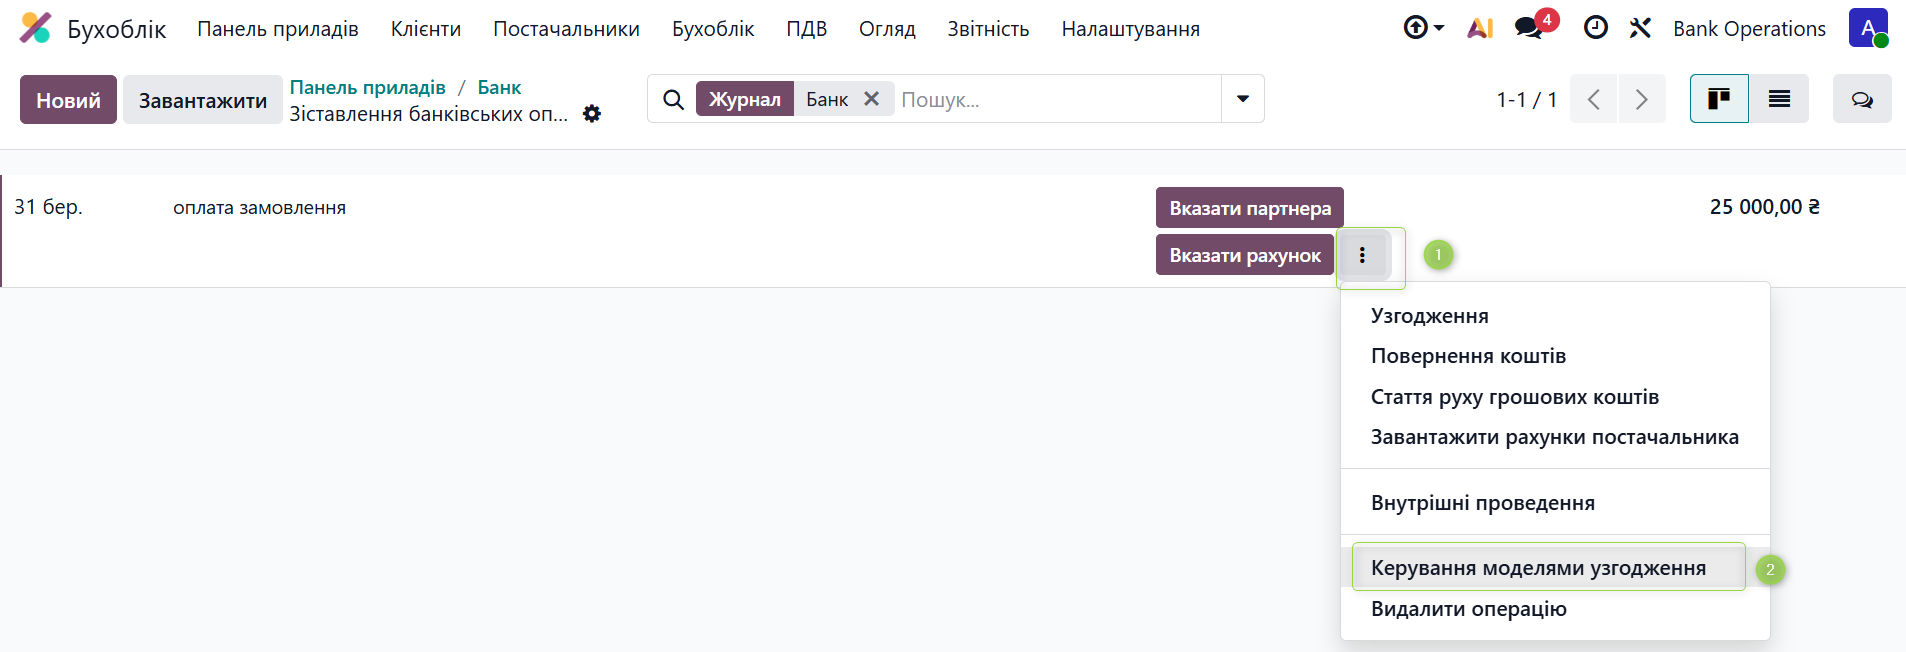Remove the Банк journal filter
This screenshot has width=1906, height=652.
coord(871,99)
